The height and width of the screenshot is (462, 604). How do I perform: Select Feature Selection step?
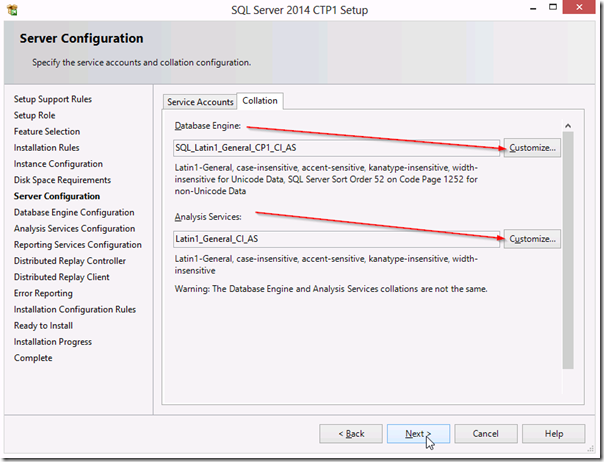tap(47, 132)
